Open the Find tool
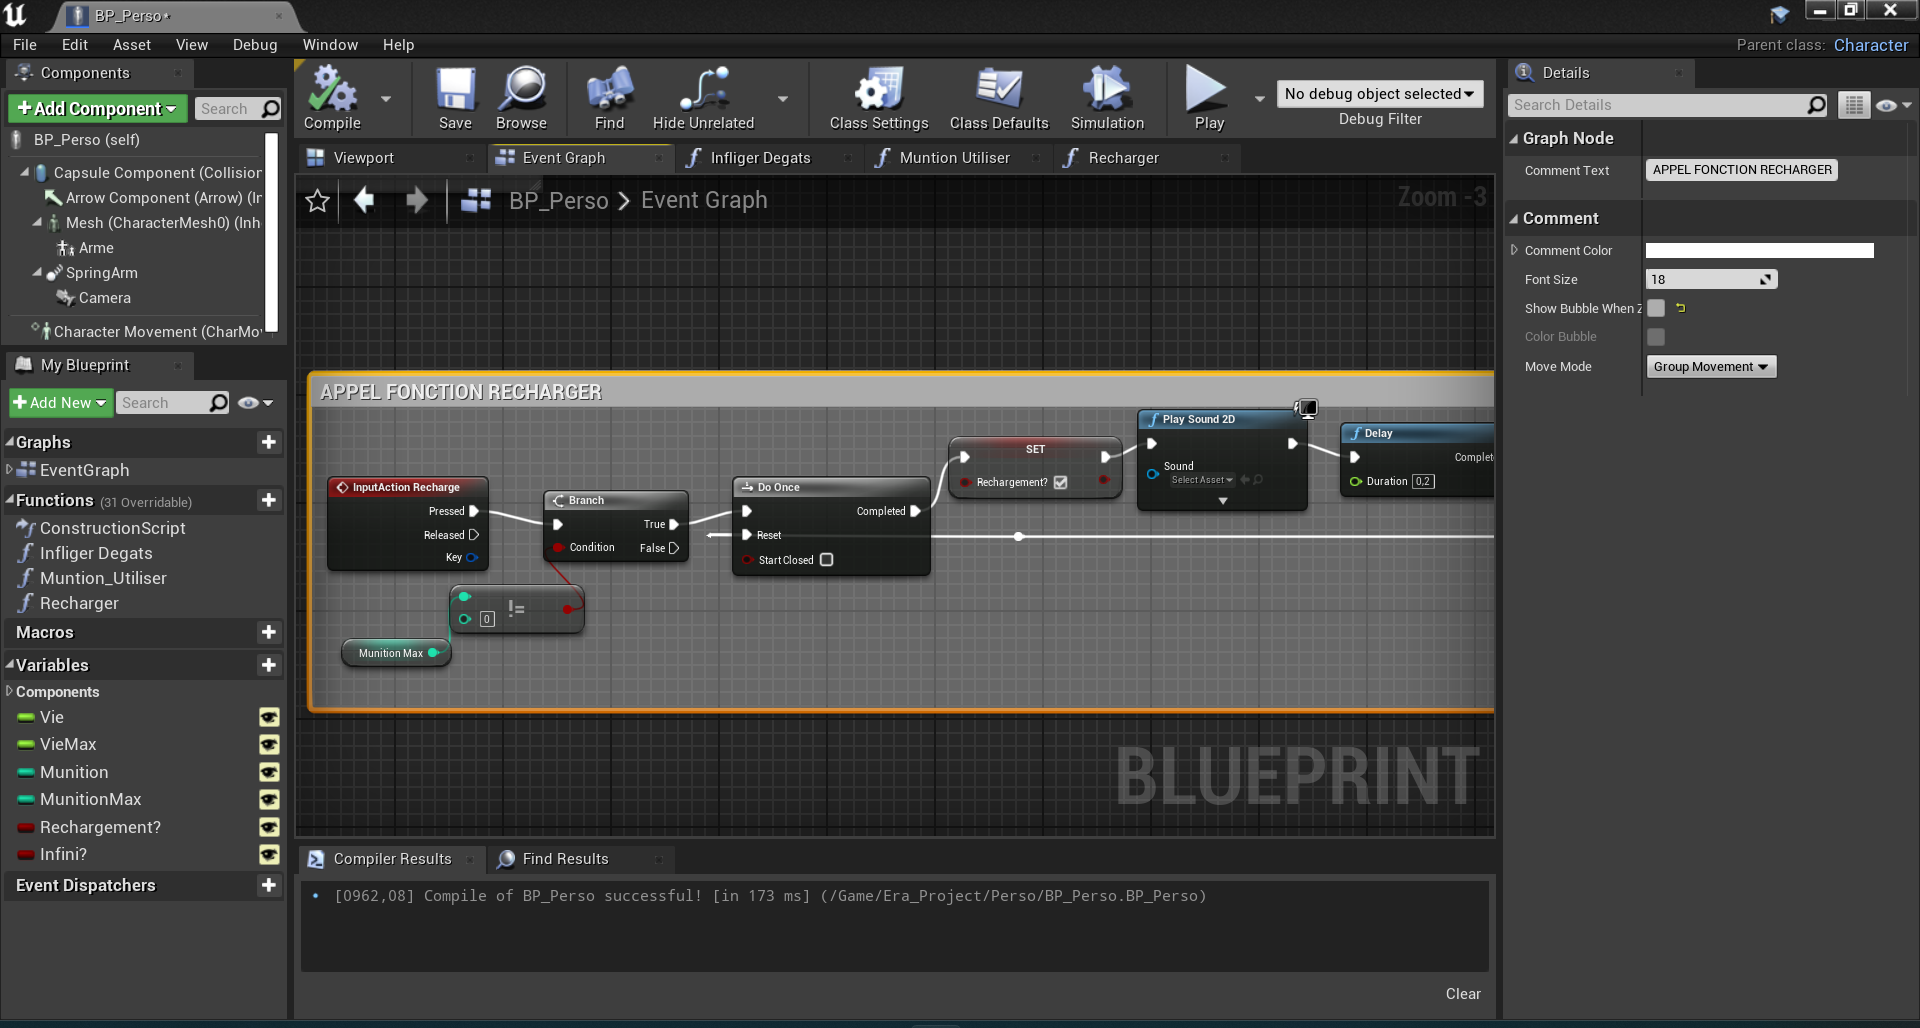This screenshot has height=1028, width=1920. coord(609,98)
